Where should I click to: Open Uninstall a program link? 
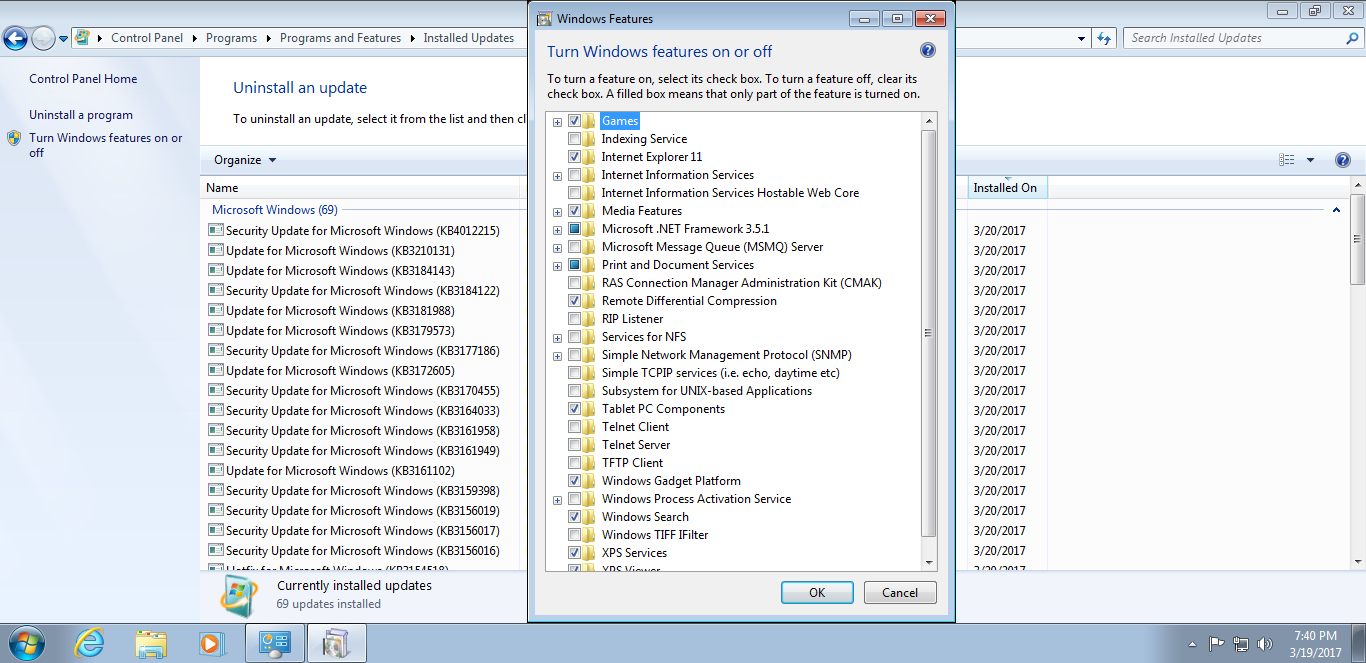(81, 115)
